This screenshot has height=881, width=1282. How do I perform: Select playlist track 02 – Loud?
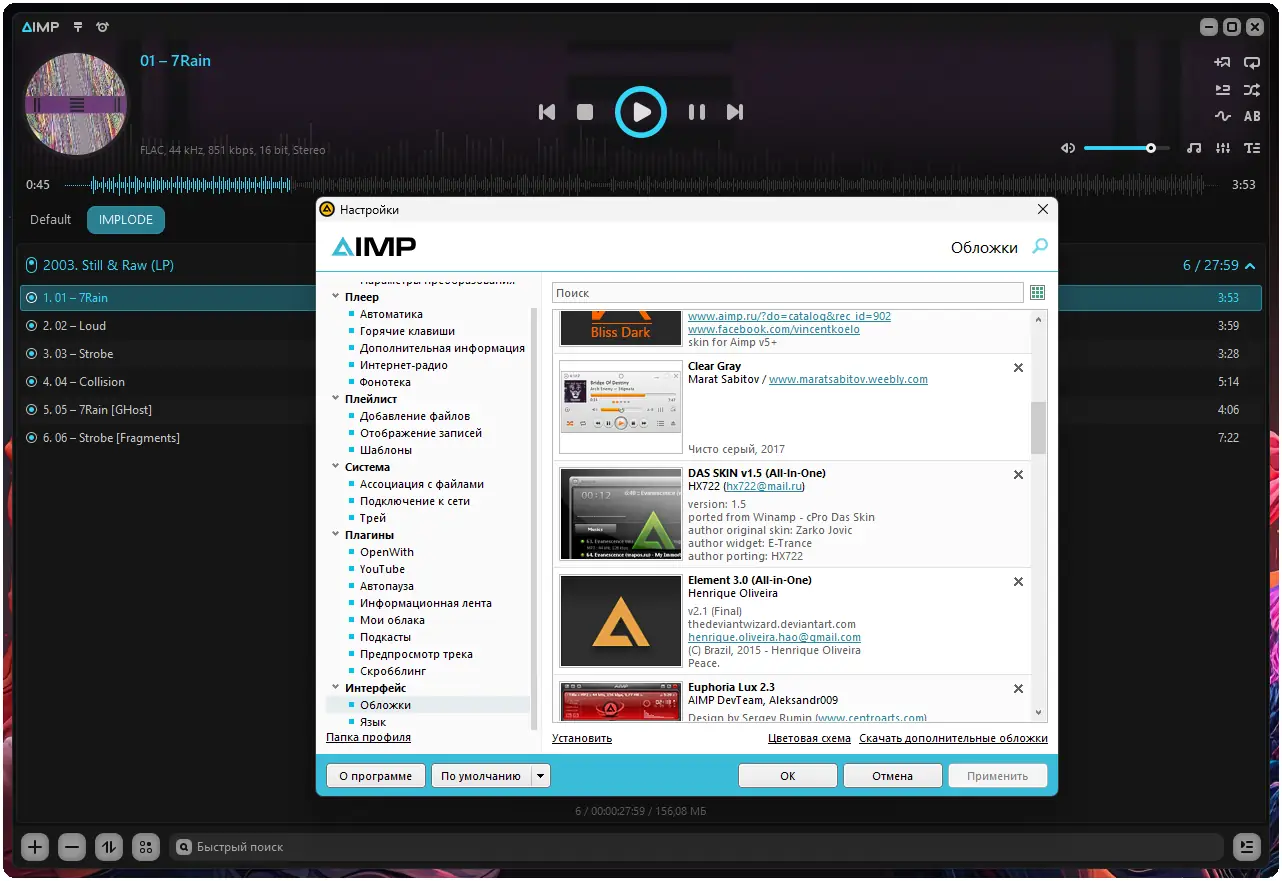640,326
